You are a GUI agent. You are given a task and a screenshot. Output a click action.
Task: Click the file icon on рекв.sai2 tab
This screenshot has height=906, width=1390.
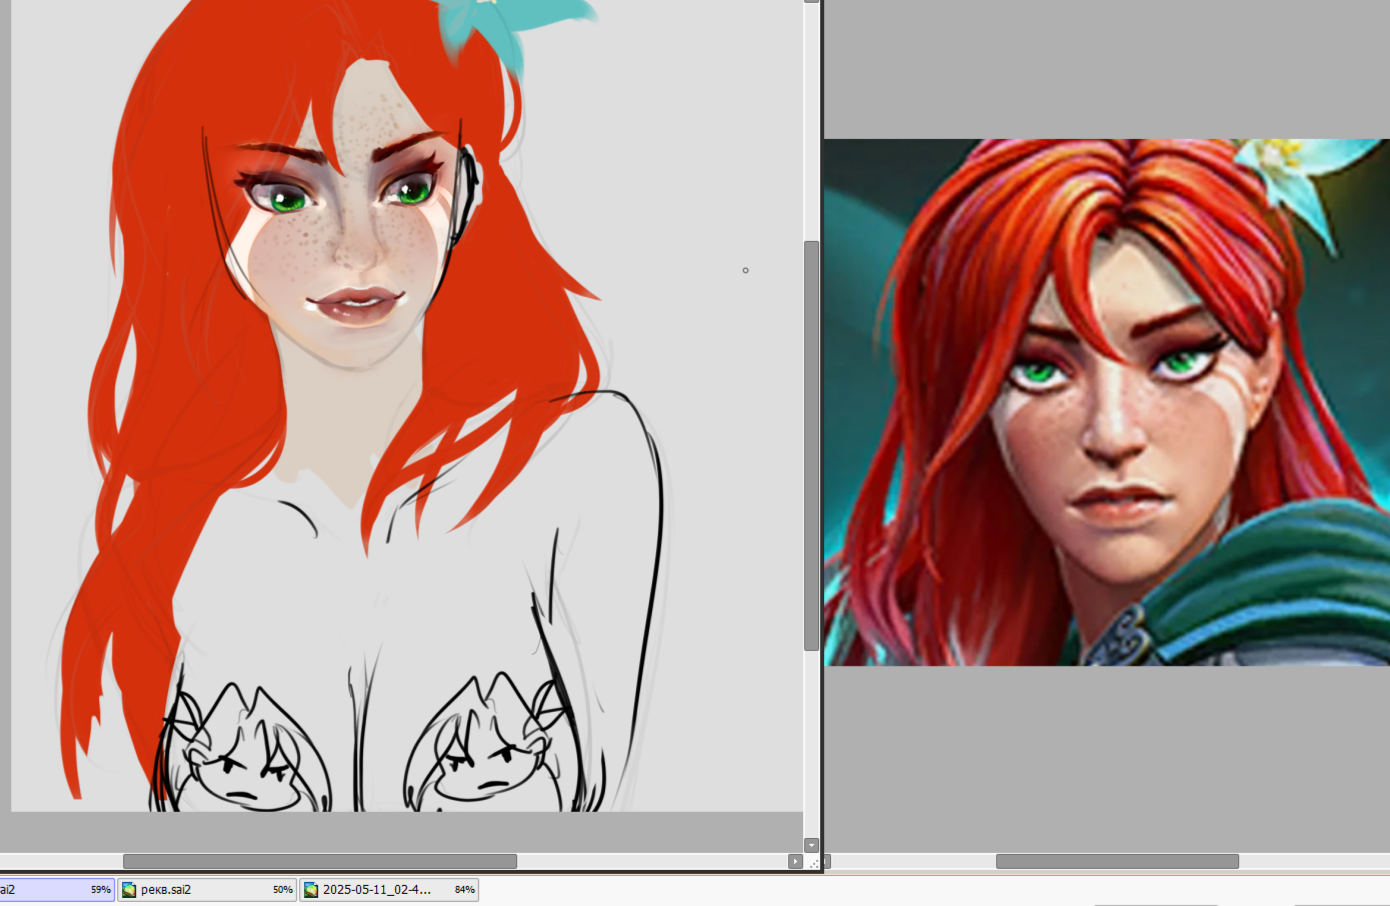(129, 890)
